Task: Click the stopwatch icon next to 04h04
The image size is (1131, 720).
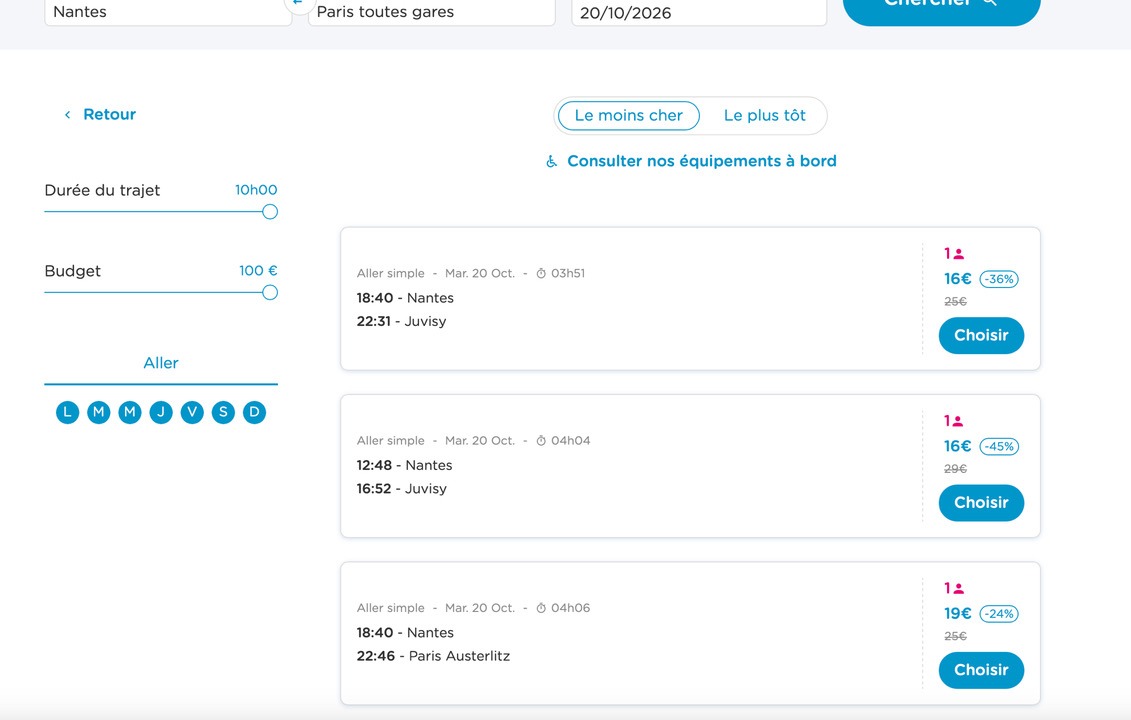Action: 541,441
